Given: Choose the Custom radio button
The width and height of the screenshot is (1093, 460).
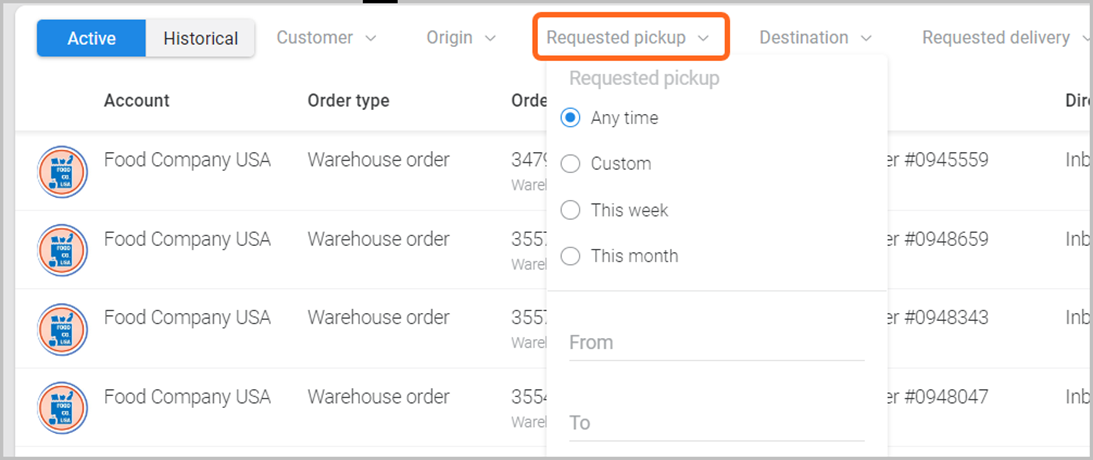Looking at the screenshot, I should coord(571,164).
